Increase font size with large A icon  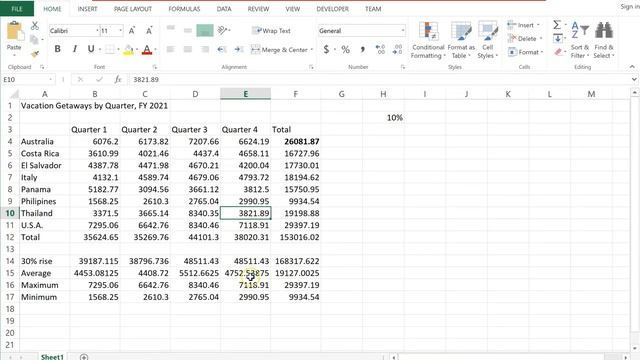[132, 31]
